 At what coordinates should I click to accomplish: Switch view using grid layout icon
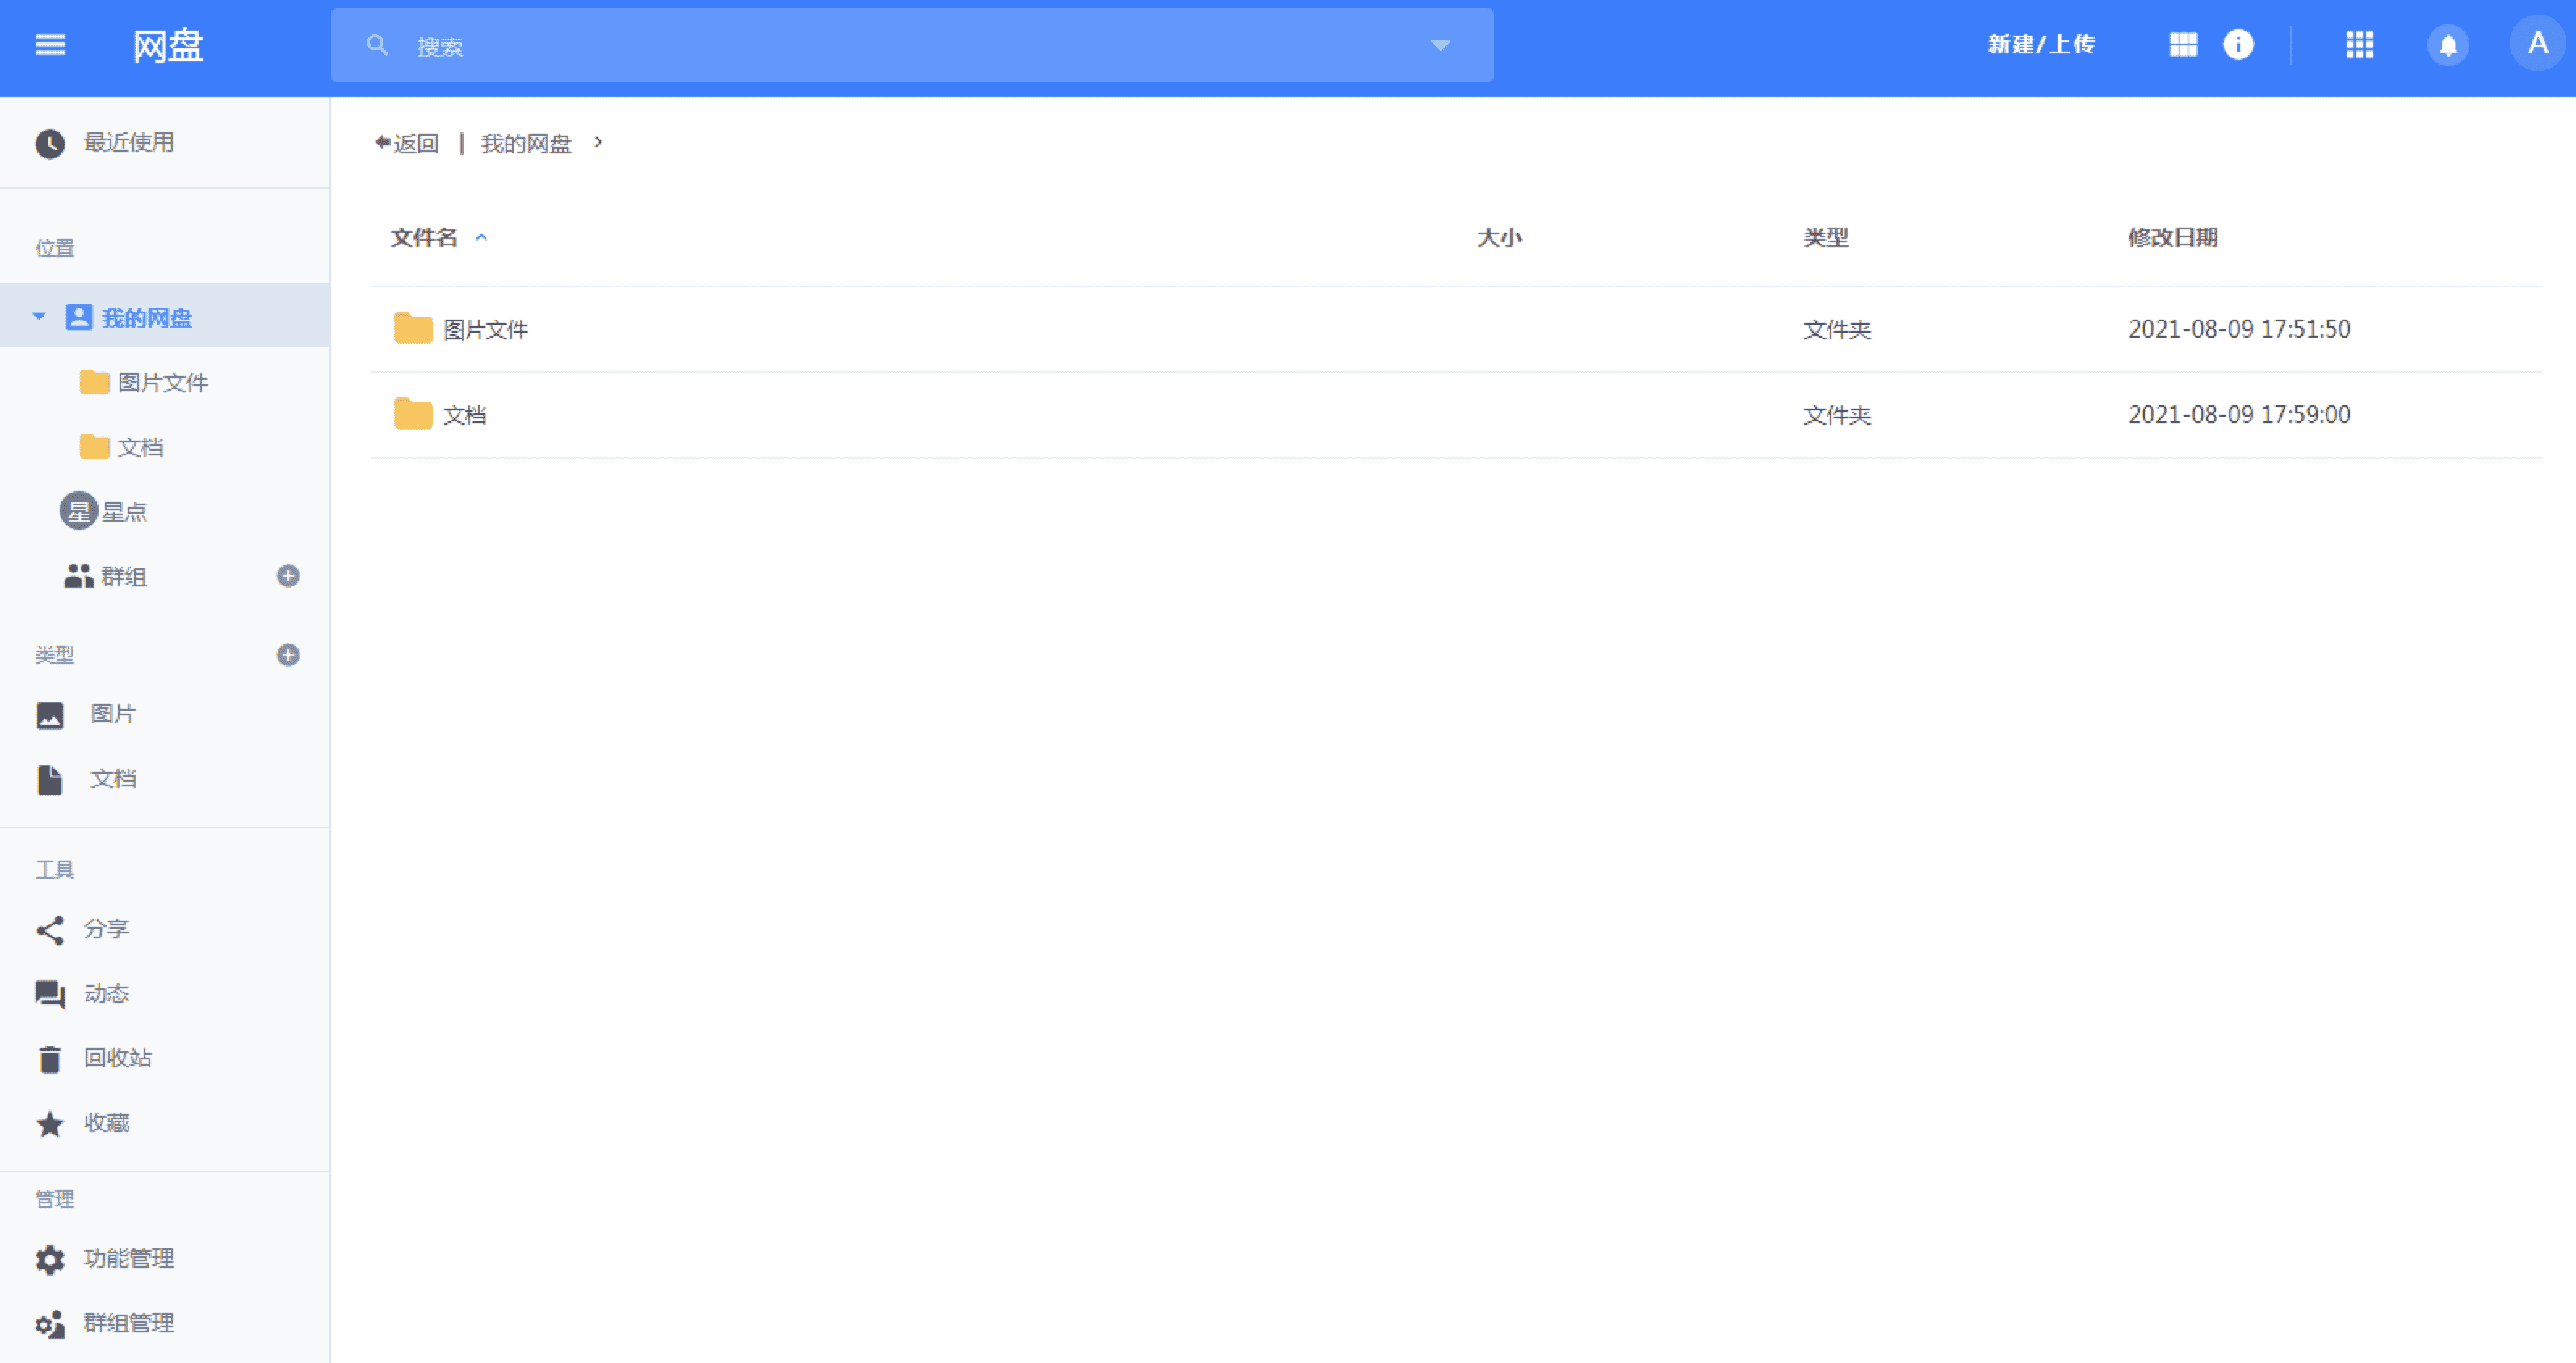[2183, 45]
